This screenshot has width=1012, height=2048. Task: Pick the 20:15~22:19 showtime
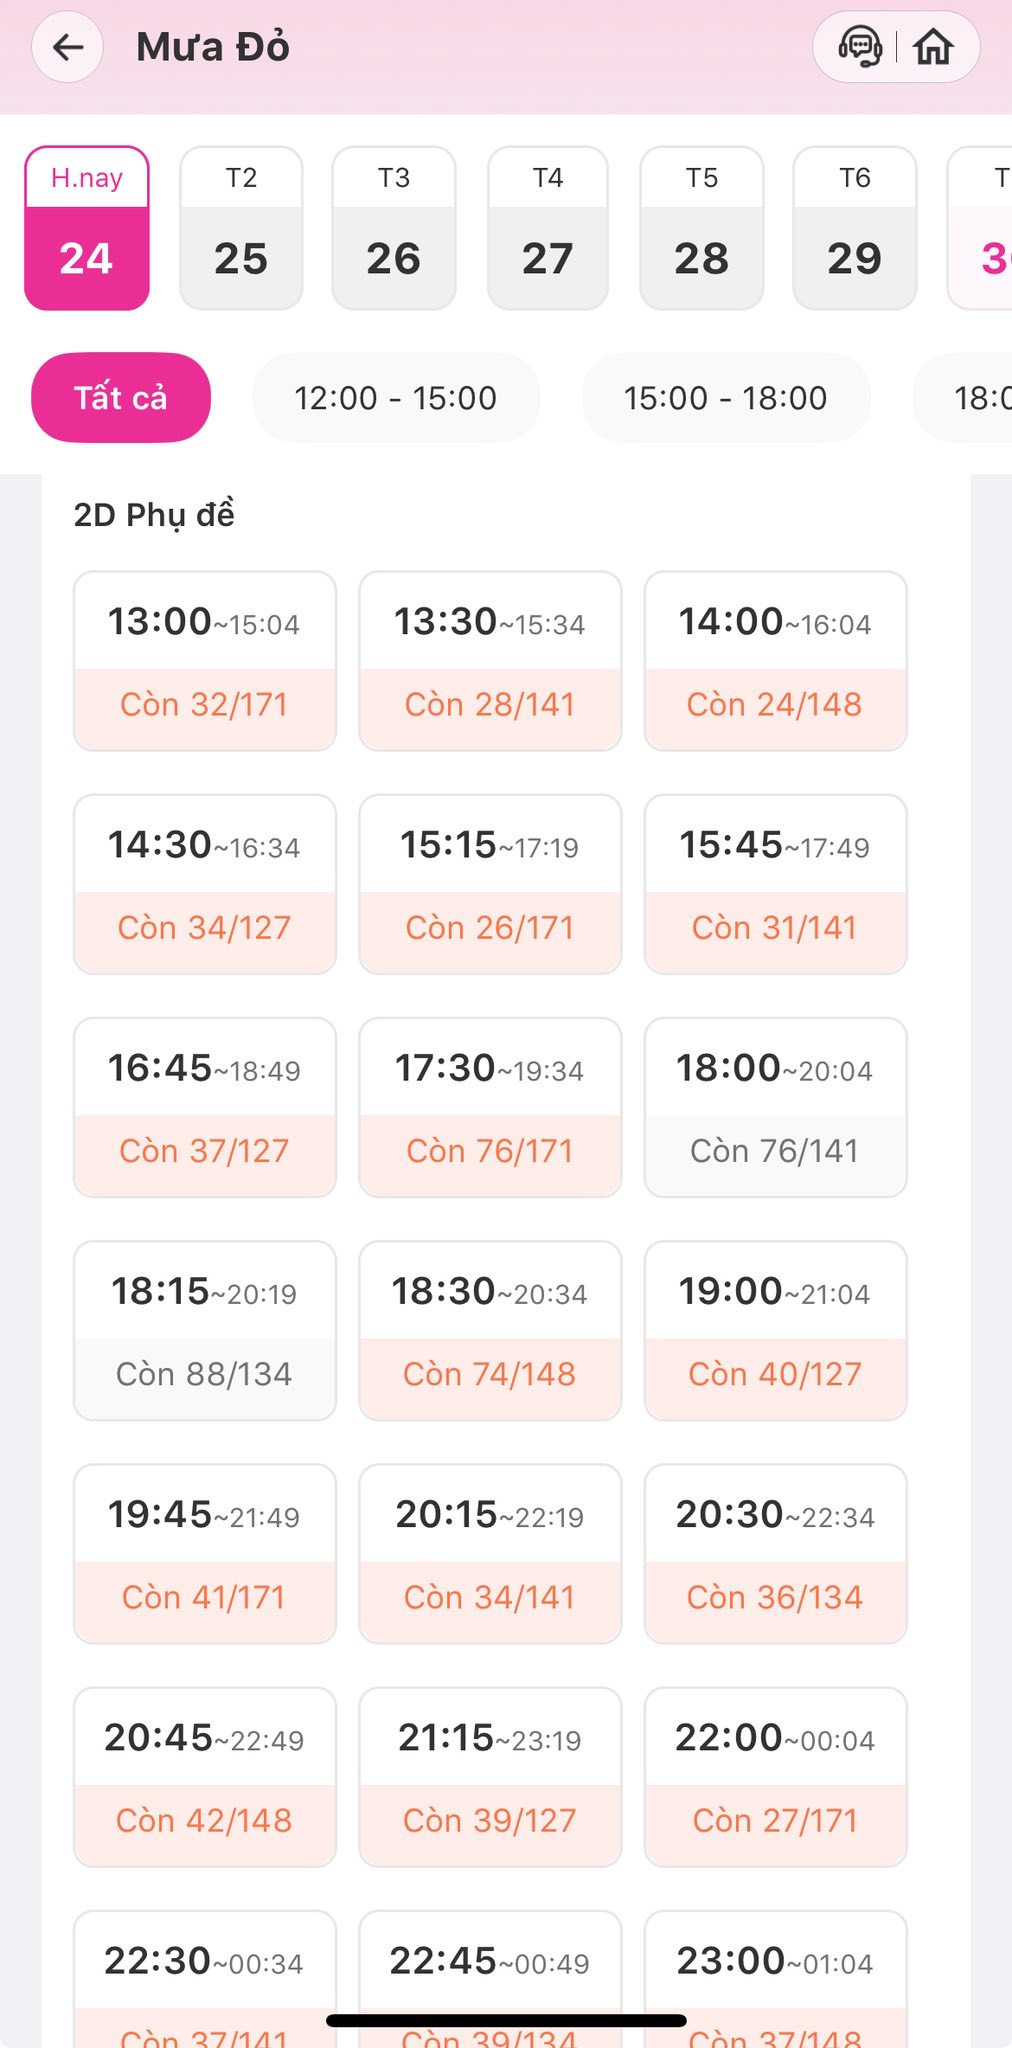click(490, 1553)
